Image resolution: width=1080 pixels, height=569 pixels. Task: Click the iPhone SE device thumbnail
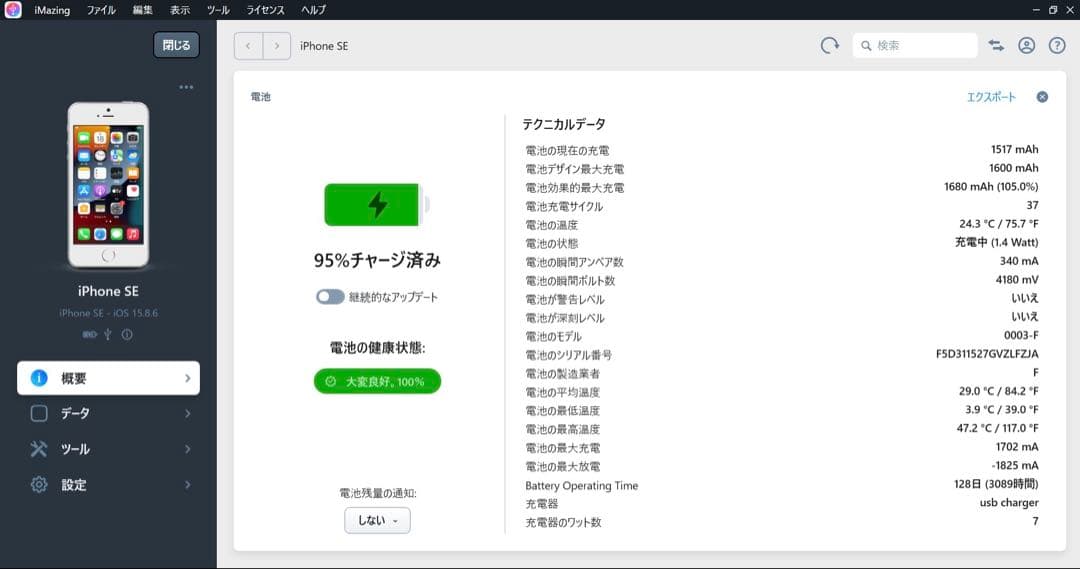108,185
